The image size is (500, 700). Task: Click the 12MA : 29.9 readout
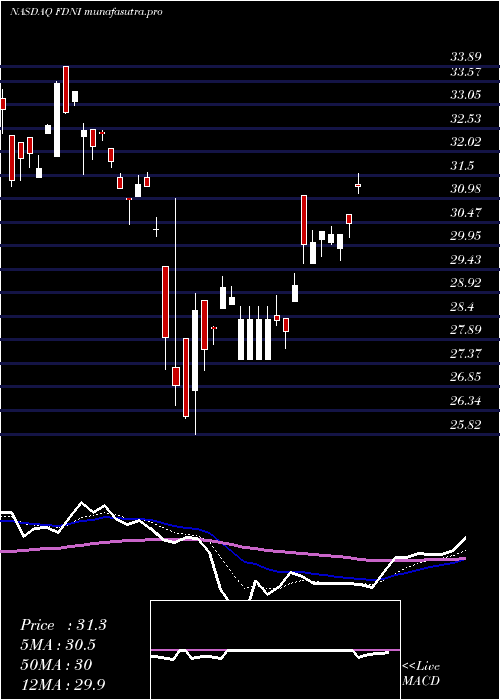point(63,684)
